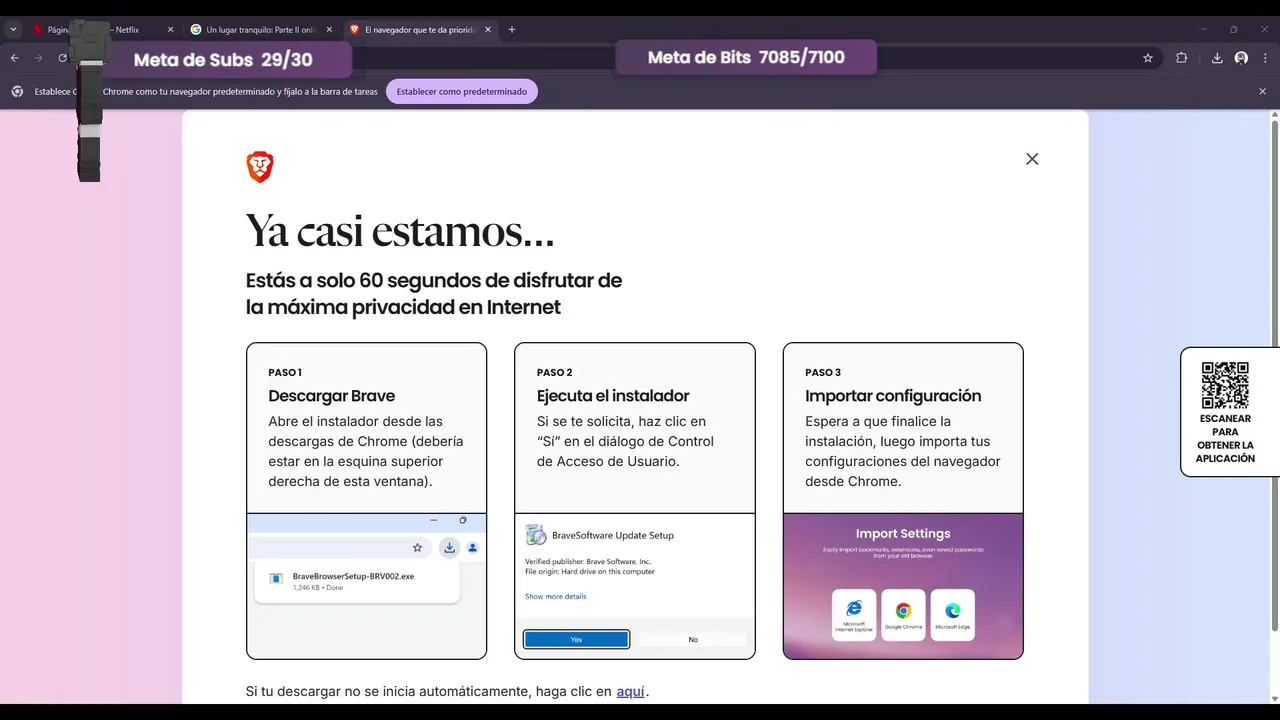The width and height of the screenshot is (1280, 720).
Task: Close the Un lugar tranquilo tab
Action: pyautogui.click(x=328, y=30)
